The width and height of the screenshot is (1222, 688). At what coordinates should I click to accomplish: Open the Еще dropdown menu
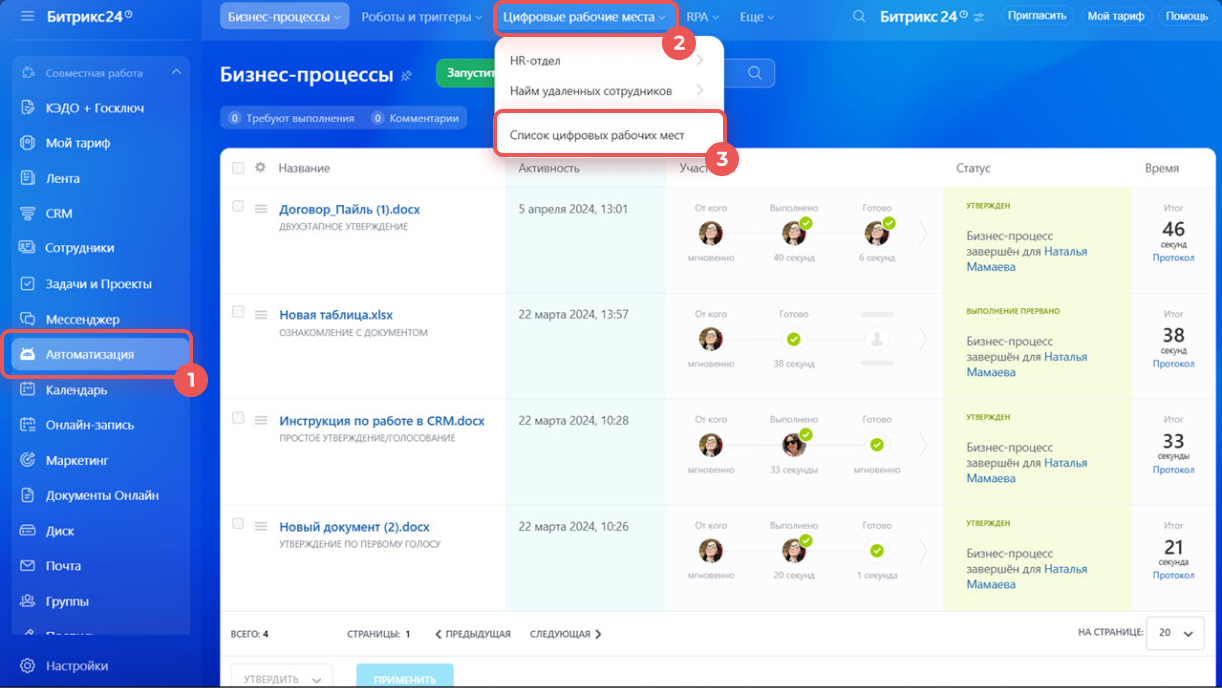(x=757, y=17)
